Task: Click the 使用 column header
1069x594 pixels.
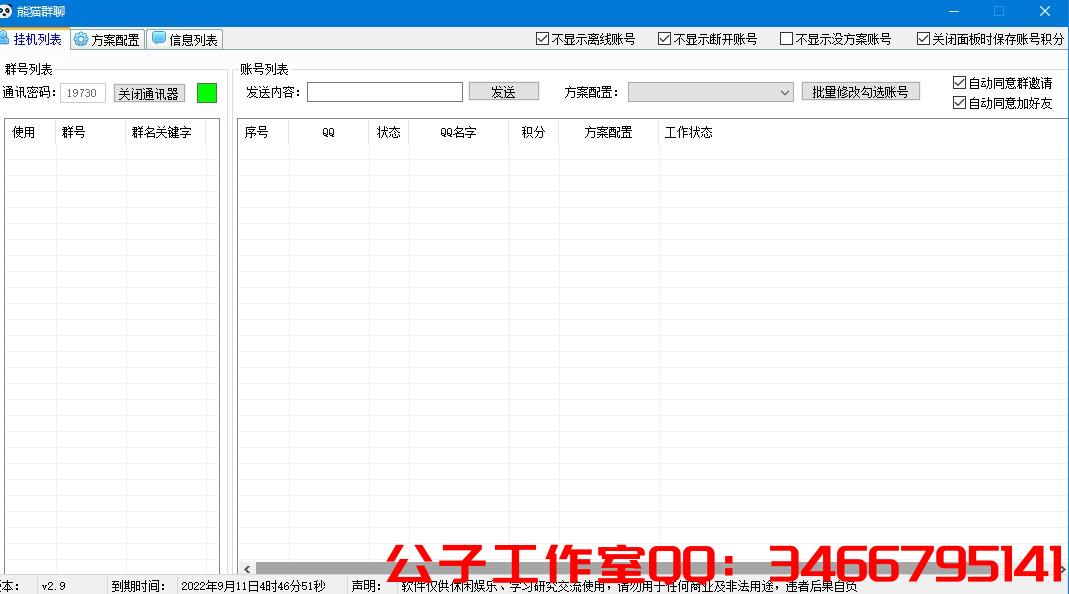Action: (29, 132)
